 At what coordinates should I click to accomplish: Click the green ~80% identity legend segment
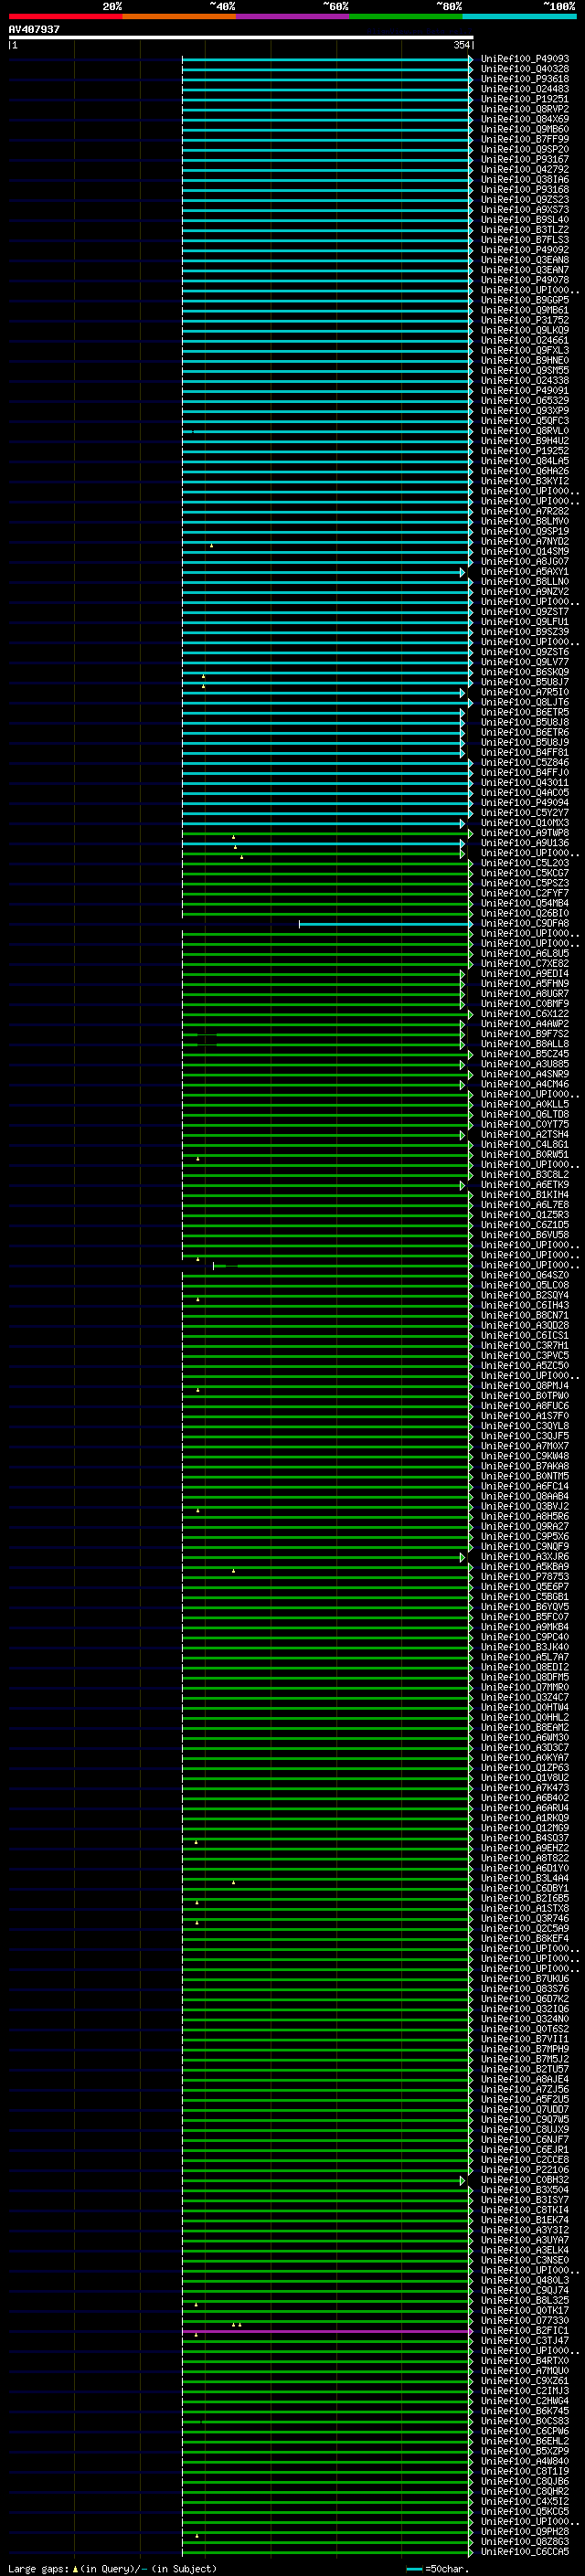406,16
